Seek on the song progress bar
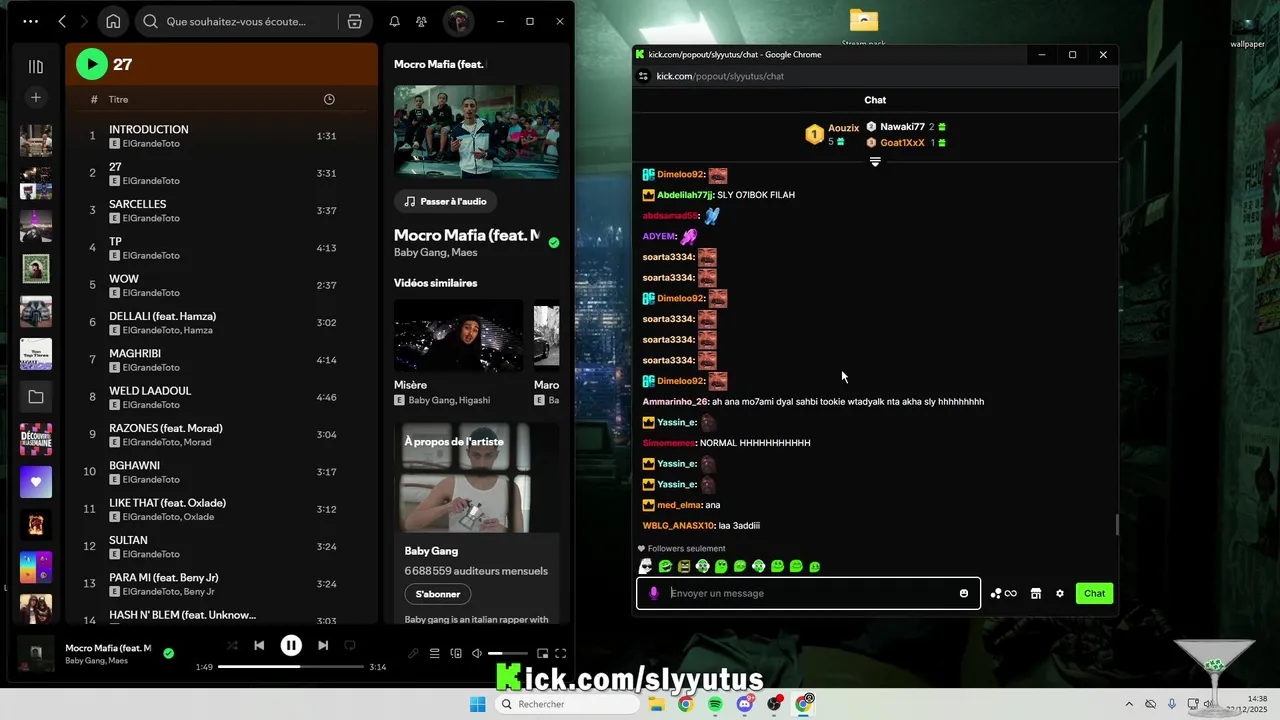1280x720 pixels. click(291, 667)
